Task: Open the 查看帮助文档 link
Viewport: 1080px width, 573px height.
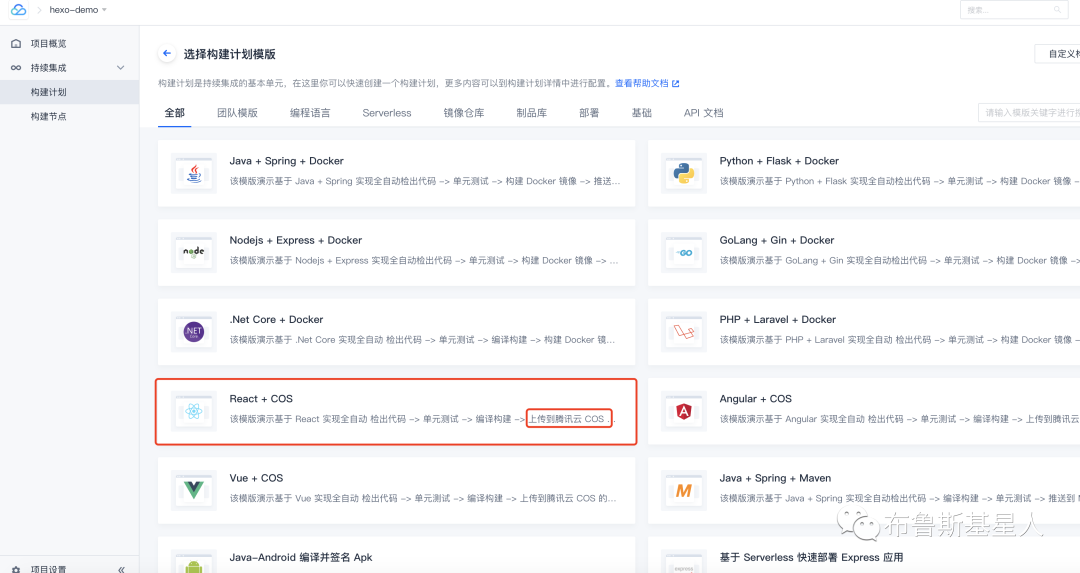Action: [x=641, y=83]
